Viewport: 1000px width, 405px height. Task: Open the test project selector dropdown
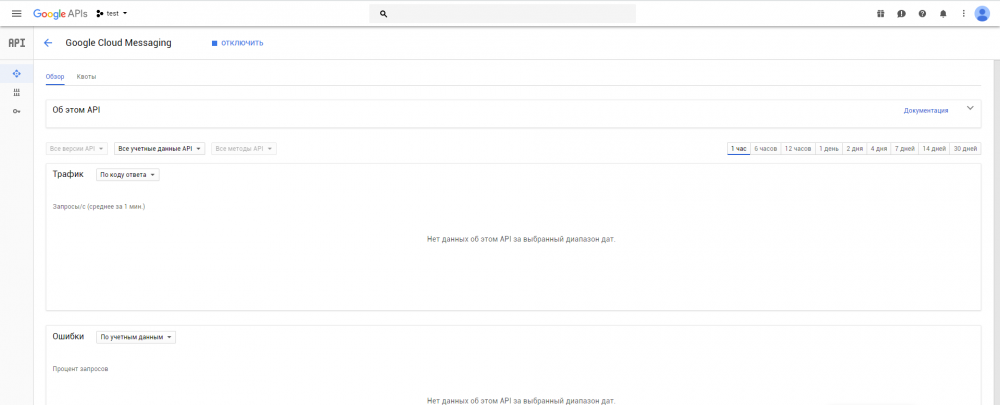pyautogui.click(x=112, y=13)
